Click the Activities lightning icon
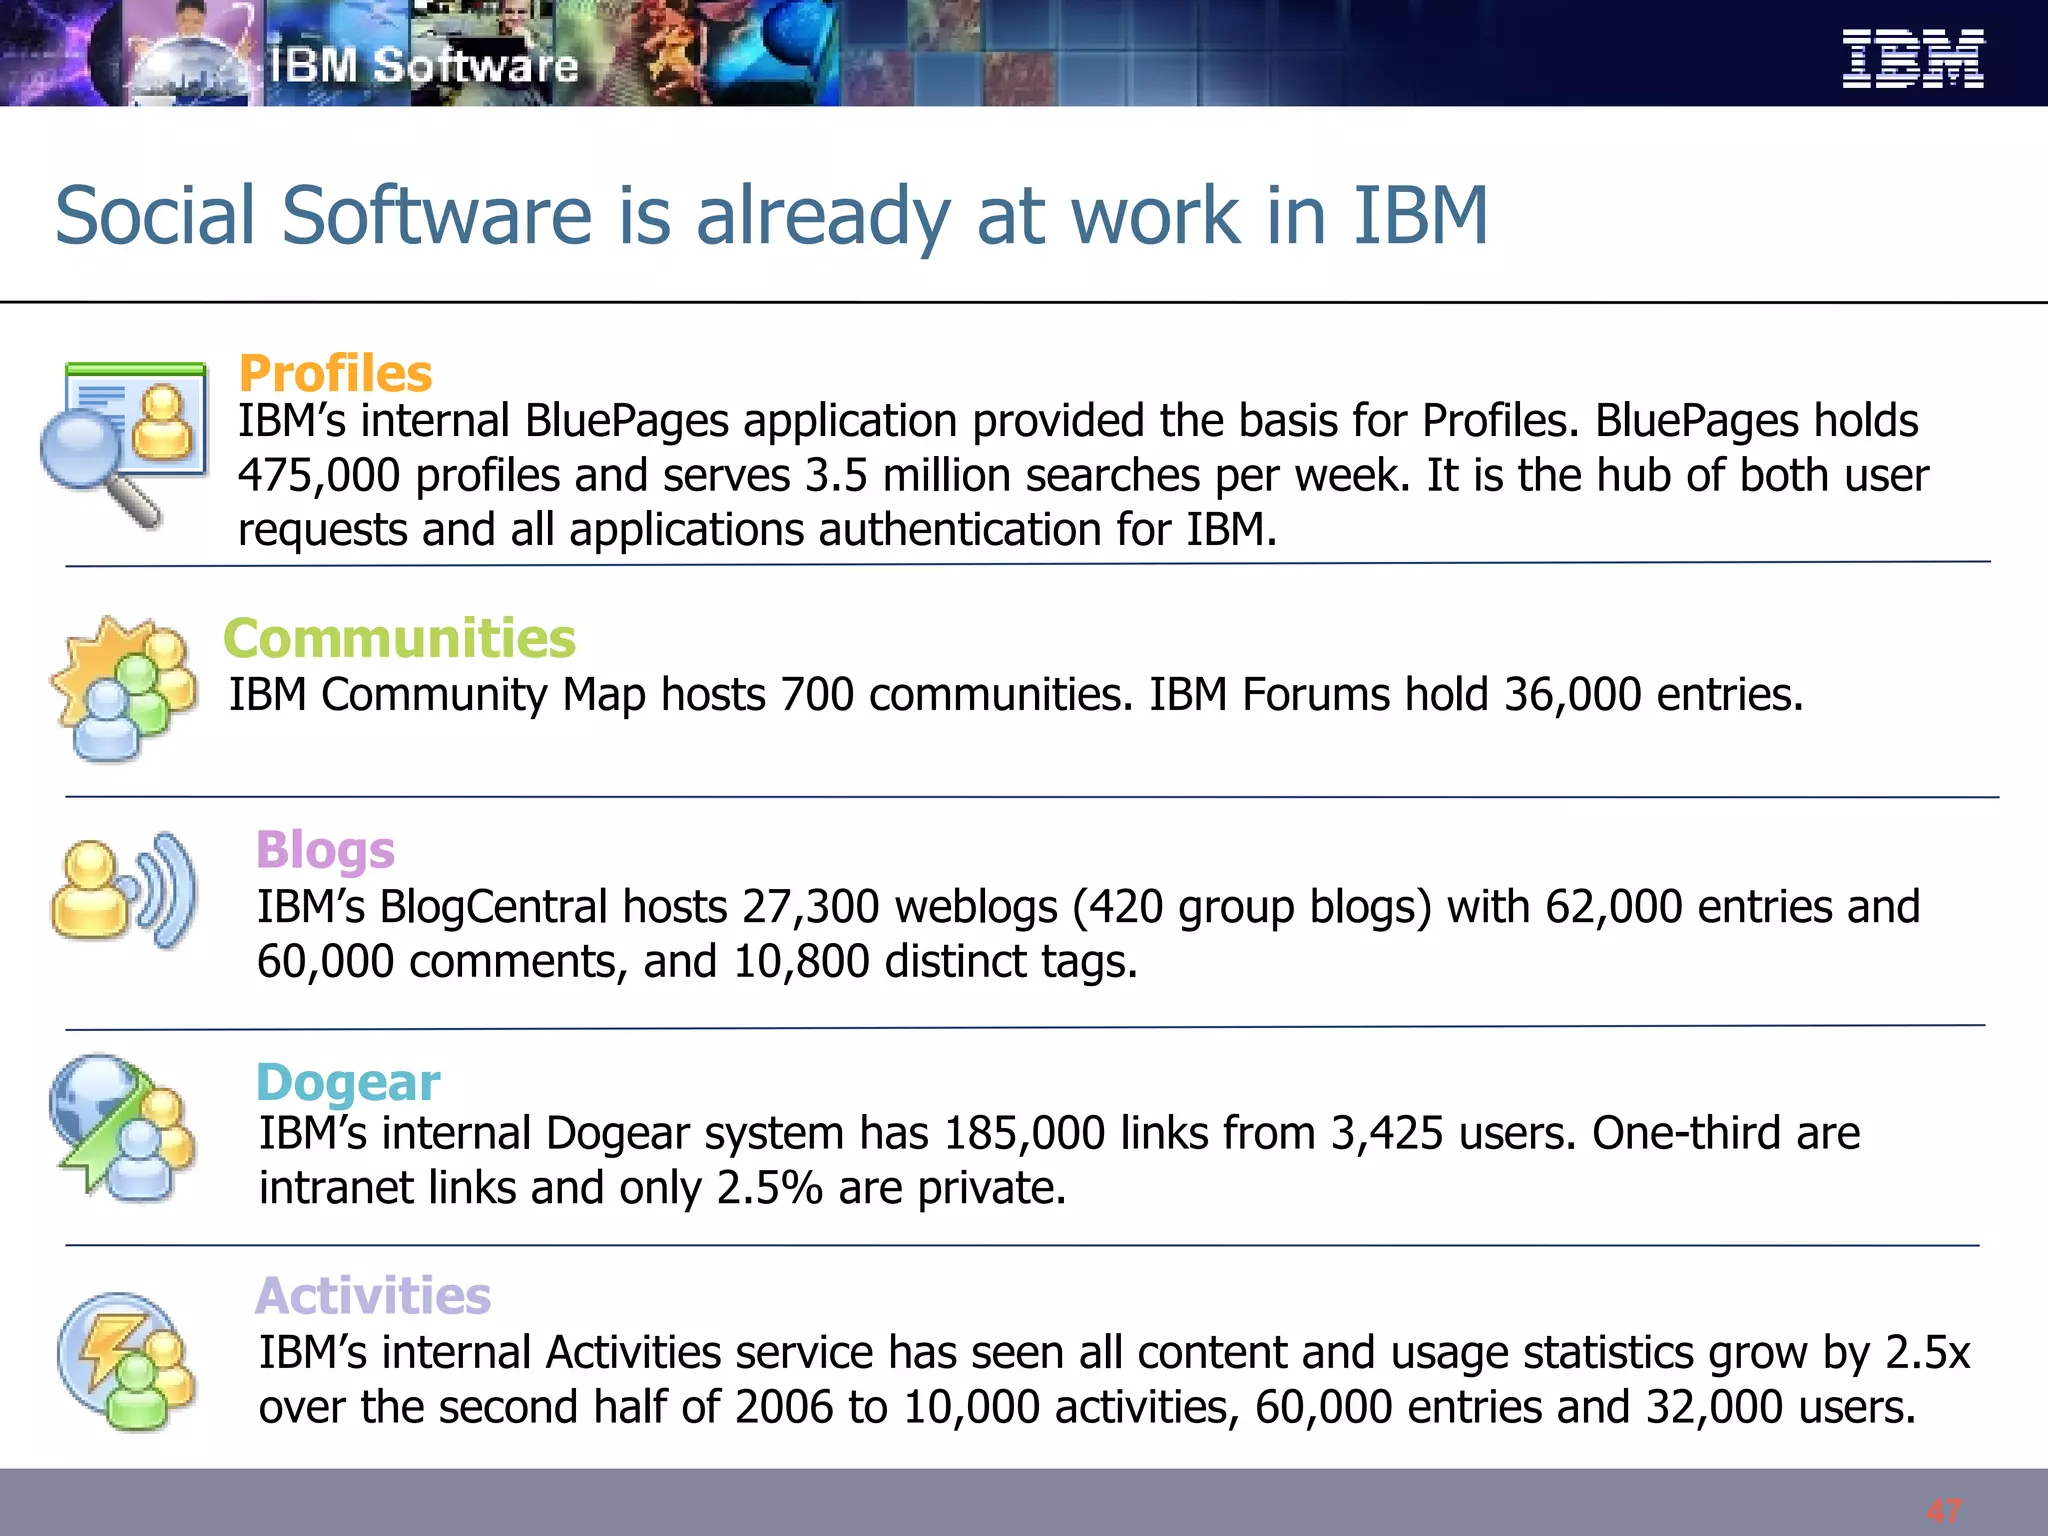 [x=126, y=1361]
